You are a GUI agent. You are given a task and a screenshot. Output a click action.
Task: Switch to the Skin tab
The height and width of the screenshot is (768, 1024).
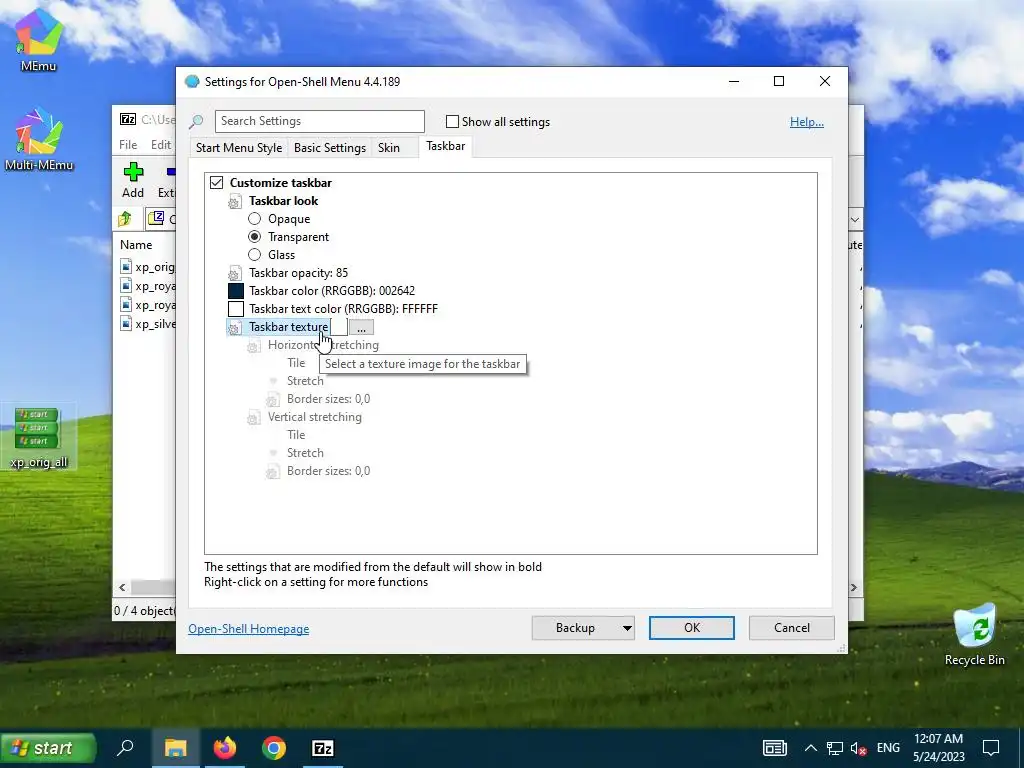point(389,148)
